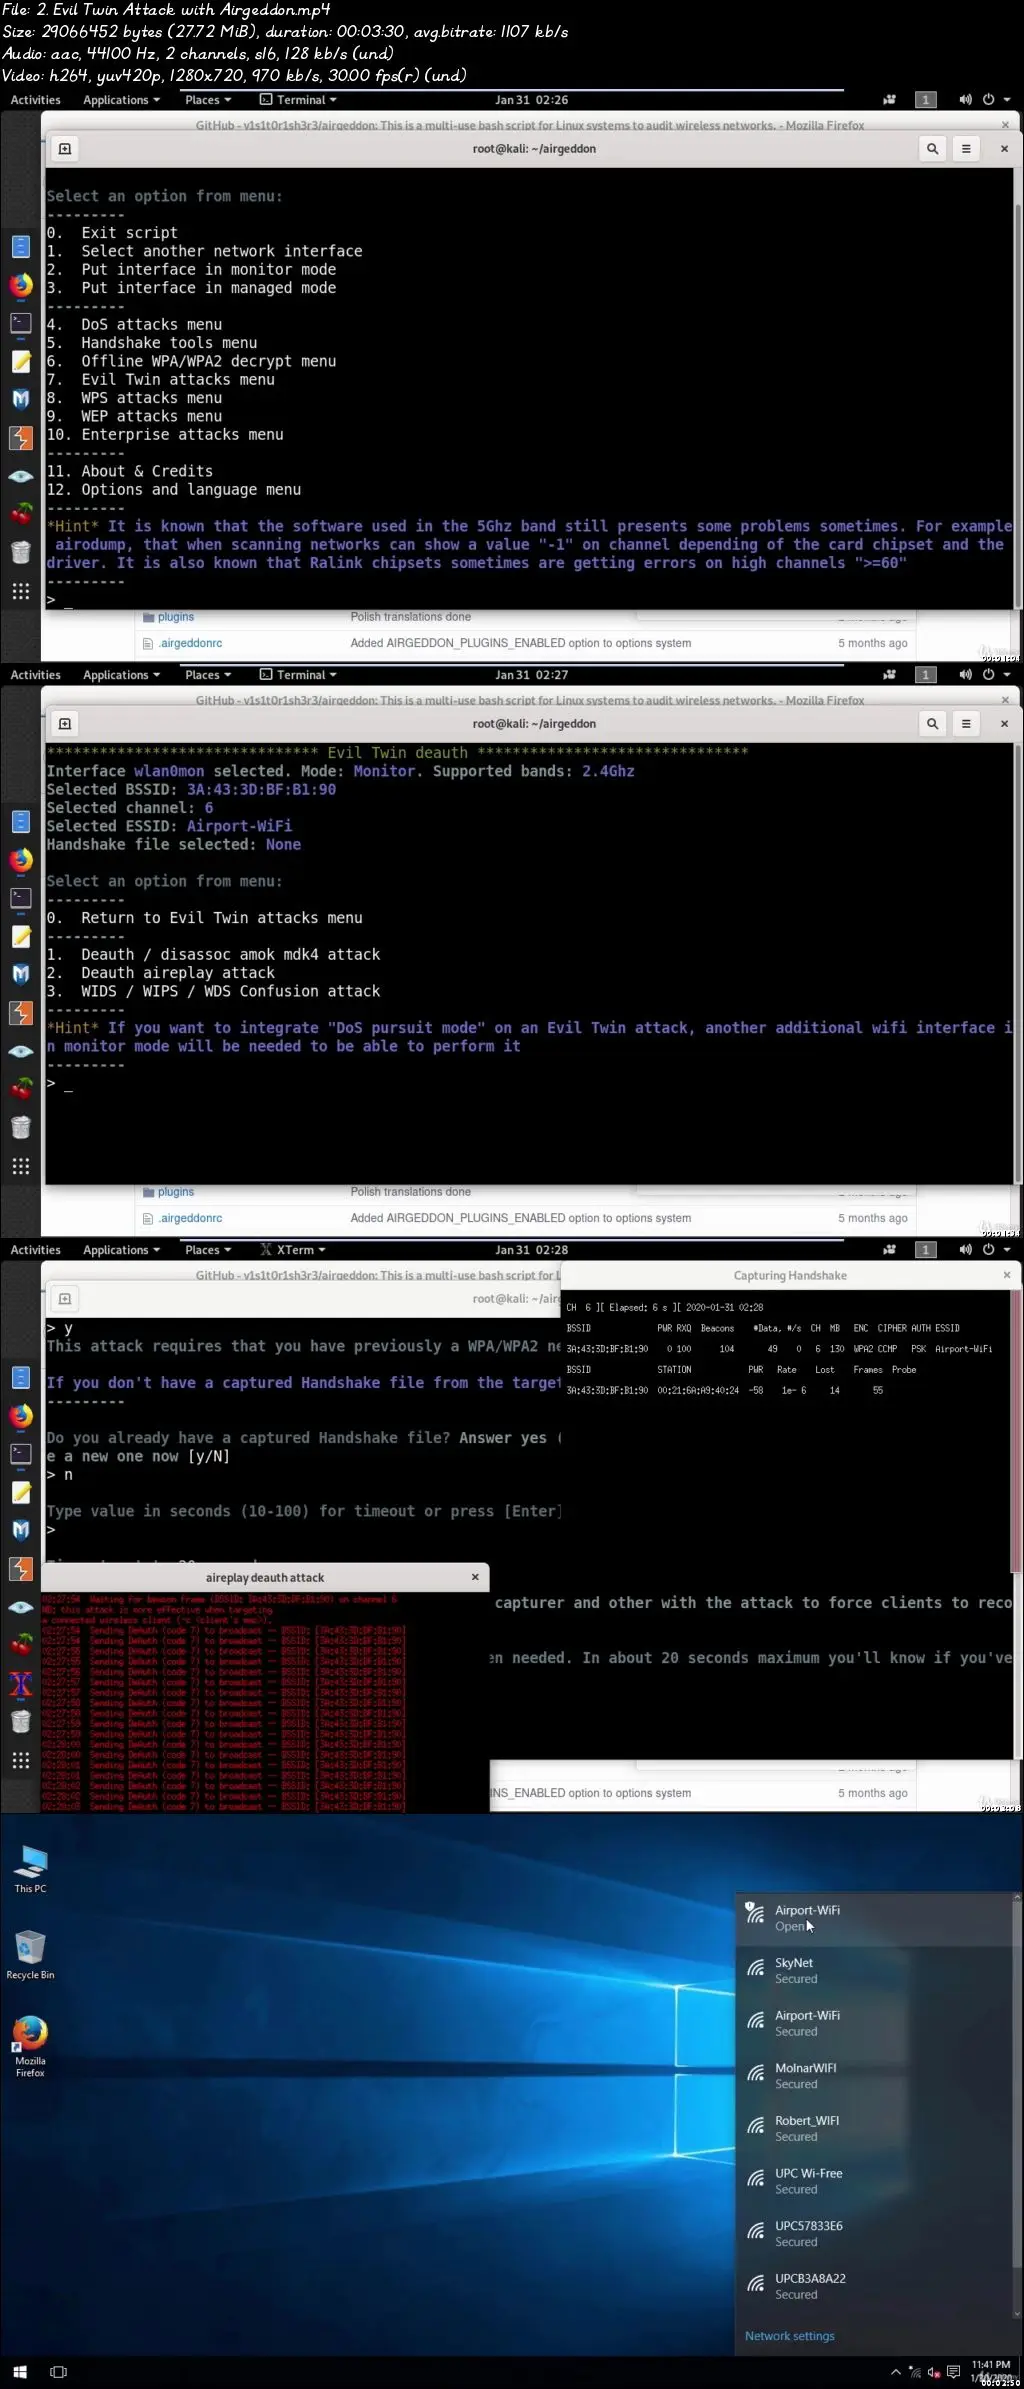Open the Recycle Bin desktop icon

point(30,1955)
